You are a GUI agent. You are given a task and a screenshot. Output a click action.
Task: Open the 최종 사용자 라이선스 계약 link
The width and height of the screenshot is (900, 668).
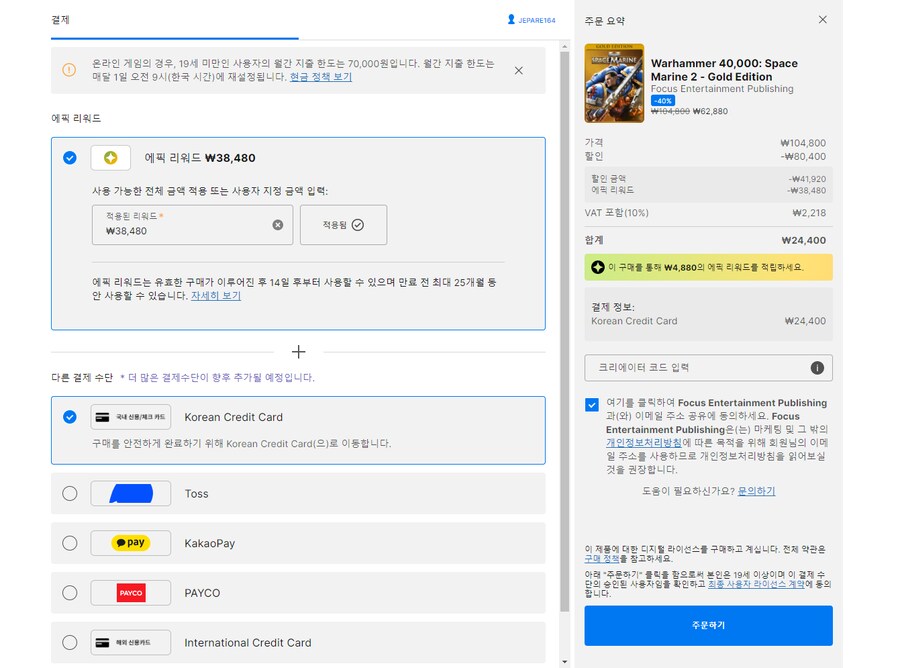pos(756,584)
